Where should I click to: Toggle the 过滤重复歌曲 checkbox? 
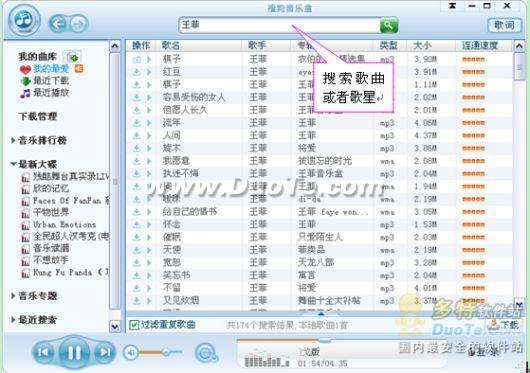[x=134, y=325]
